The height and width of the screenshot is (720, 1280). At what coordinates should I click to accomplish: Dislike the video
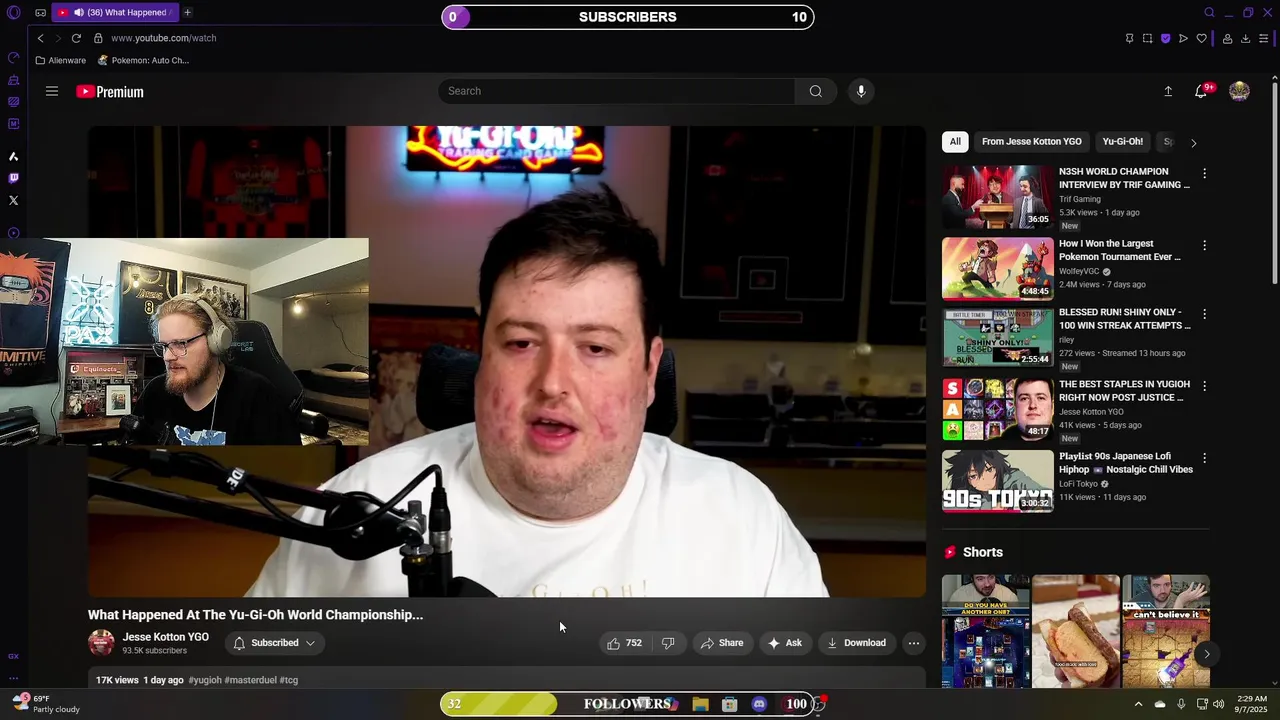(668, 643)
